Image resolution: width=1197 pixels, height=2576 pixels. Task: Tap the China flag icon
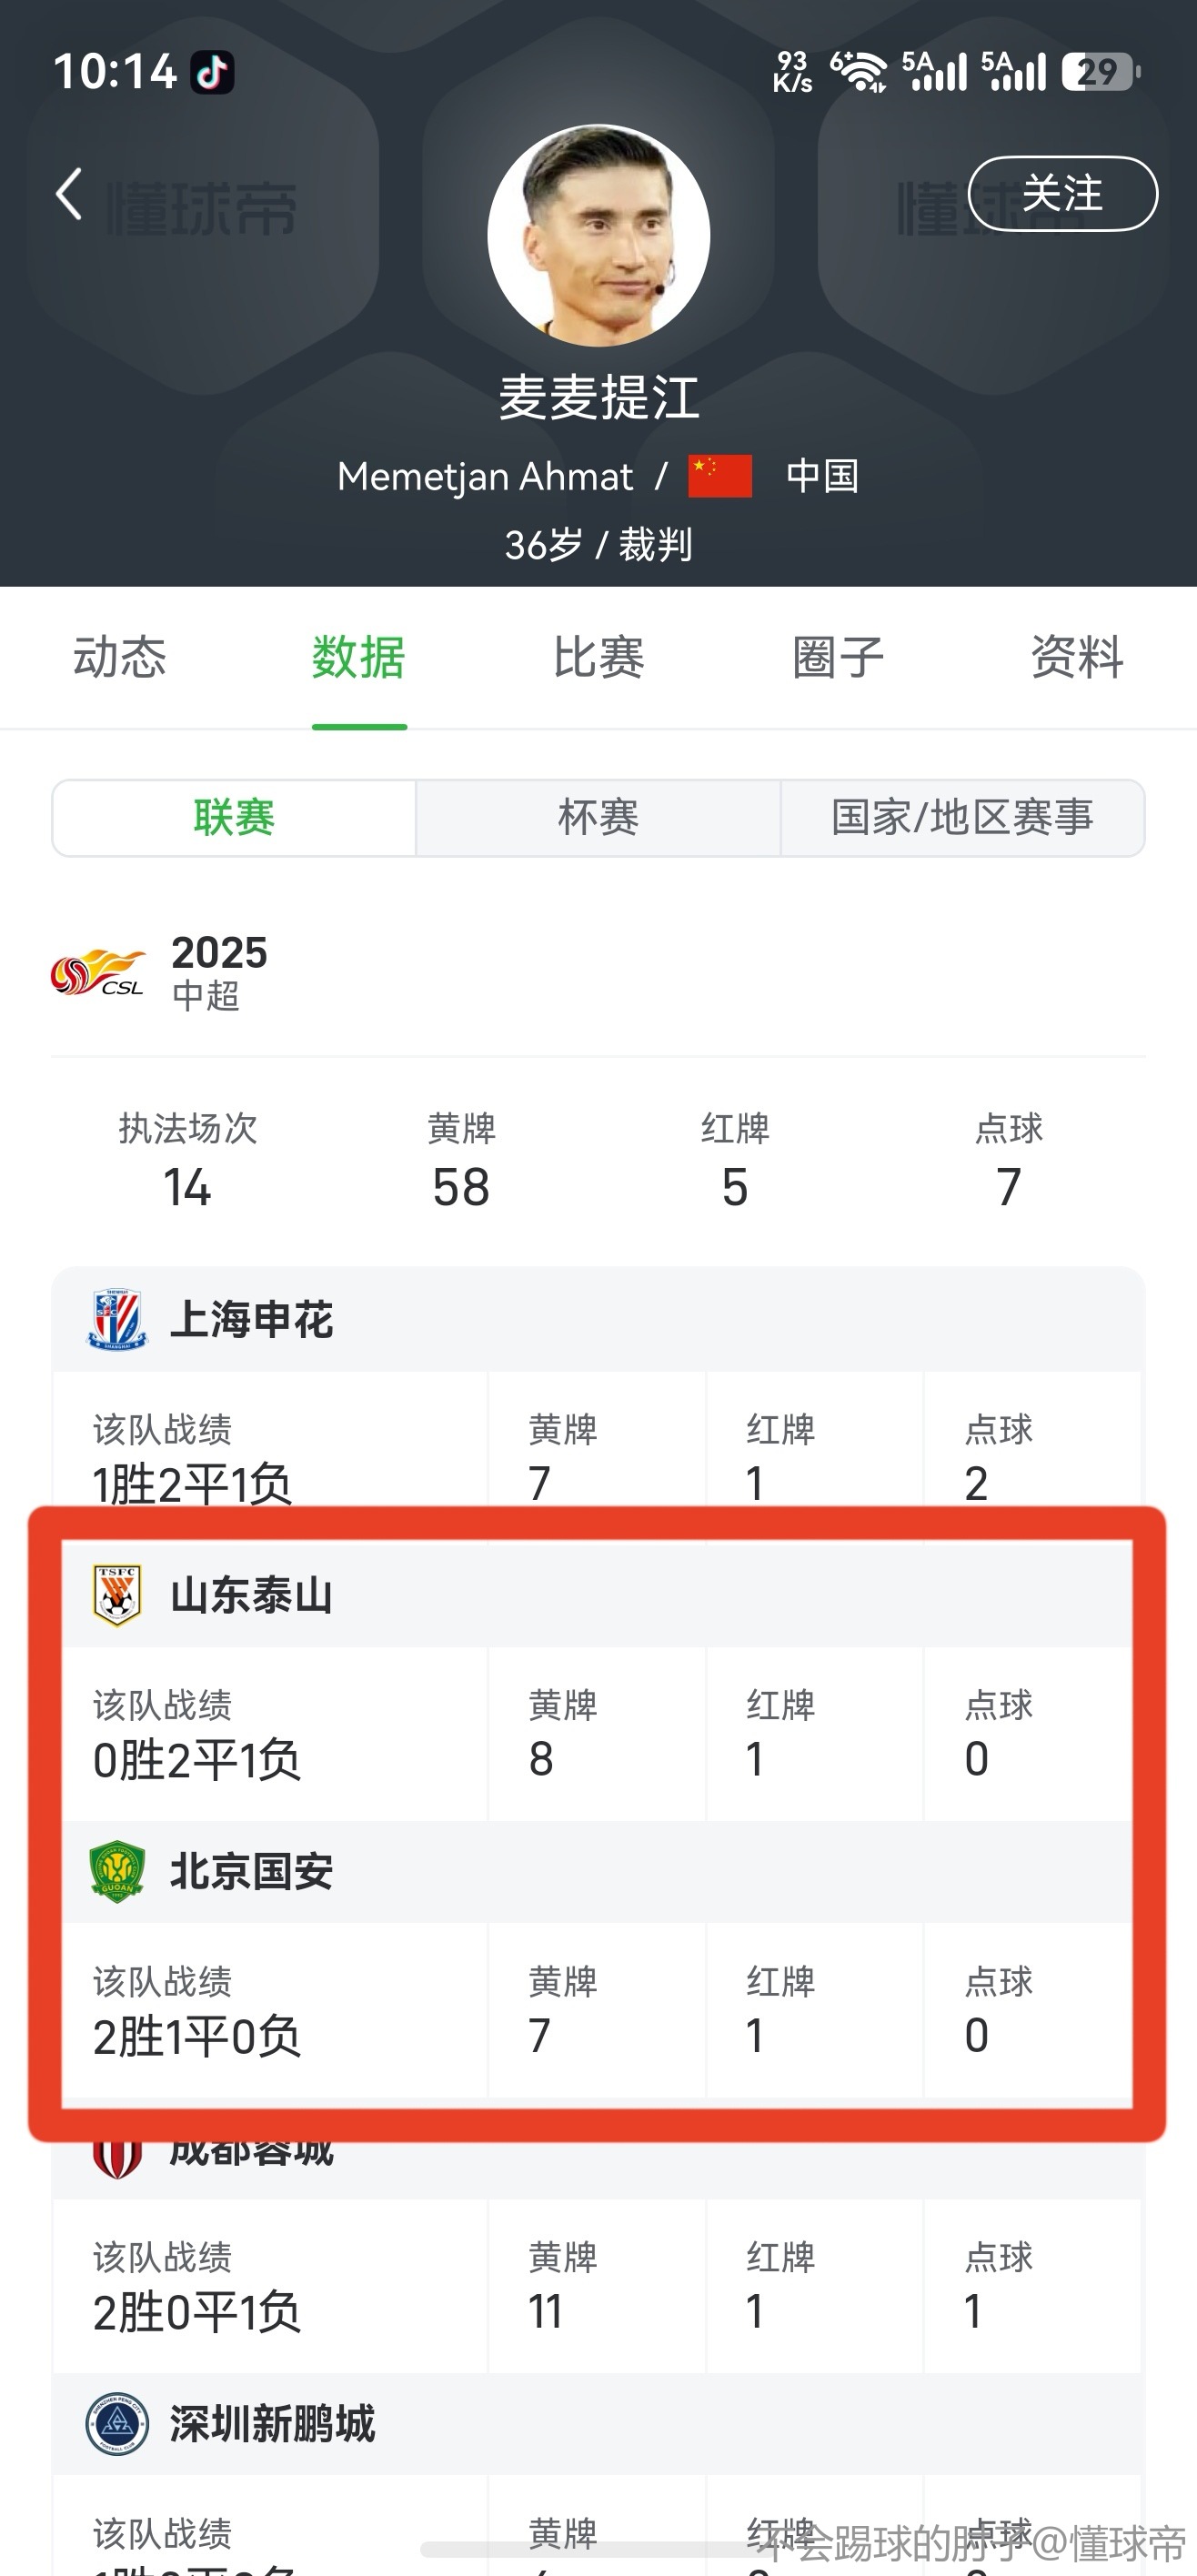pos(719,476)
